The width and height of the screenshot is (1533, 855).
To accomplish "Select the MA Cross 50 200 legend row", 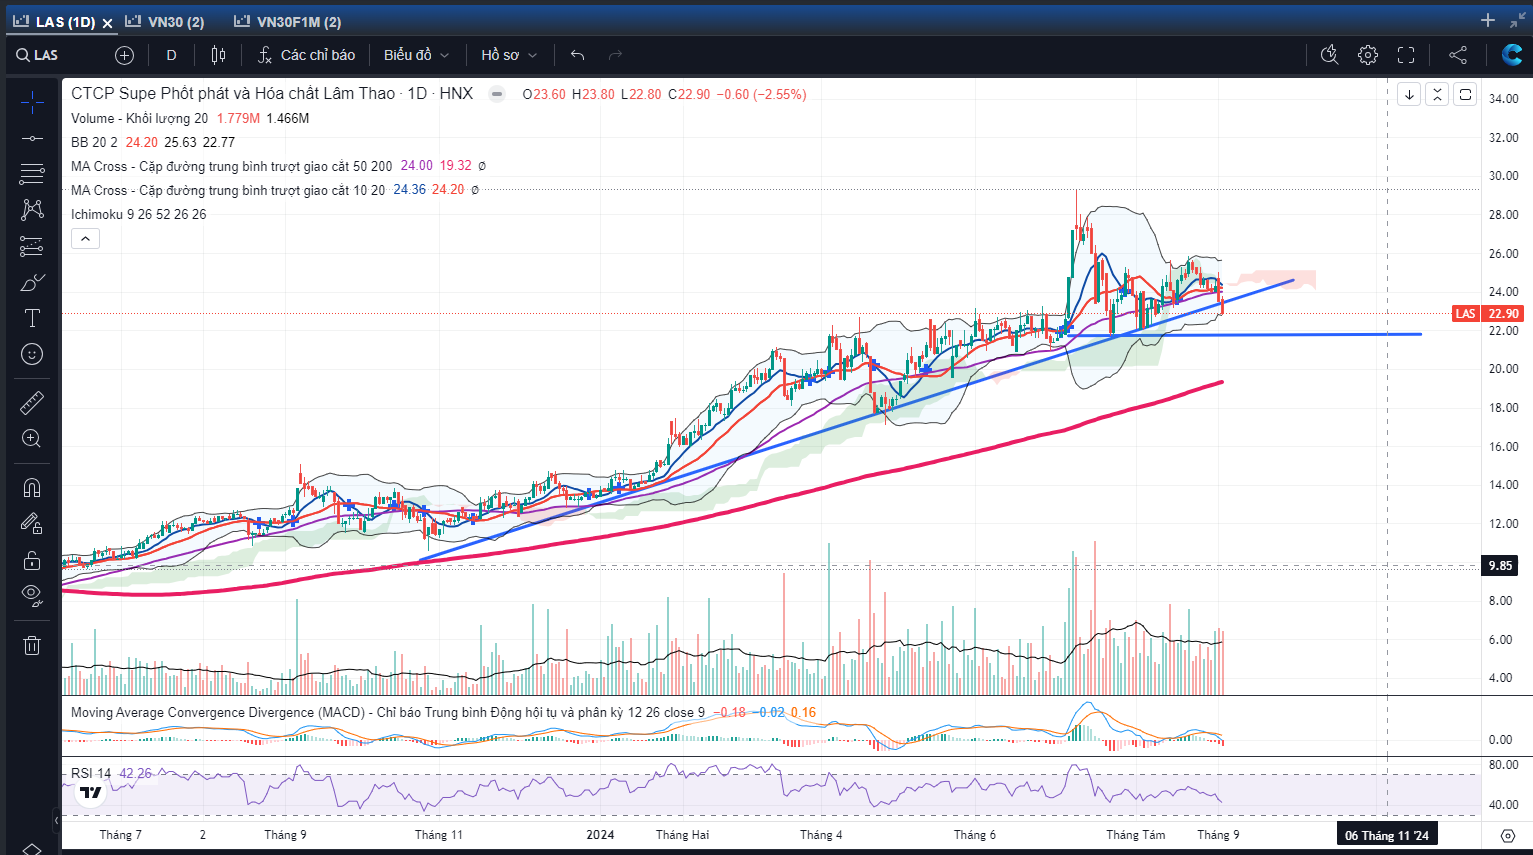I will [231, 166].
